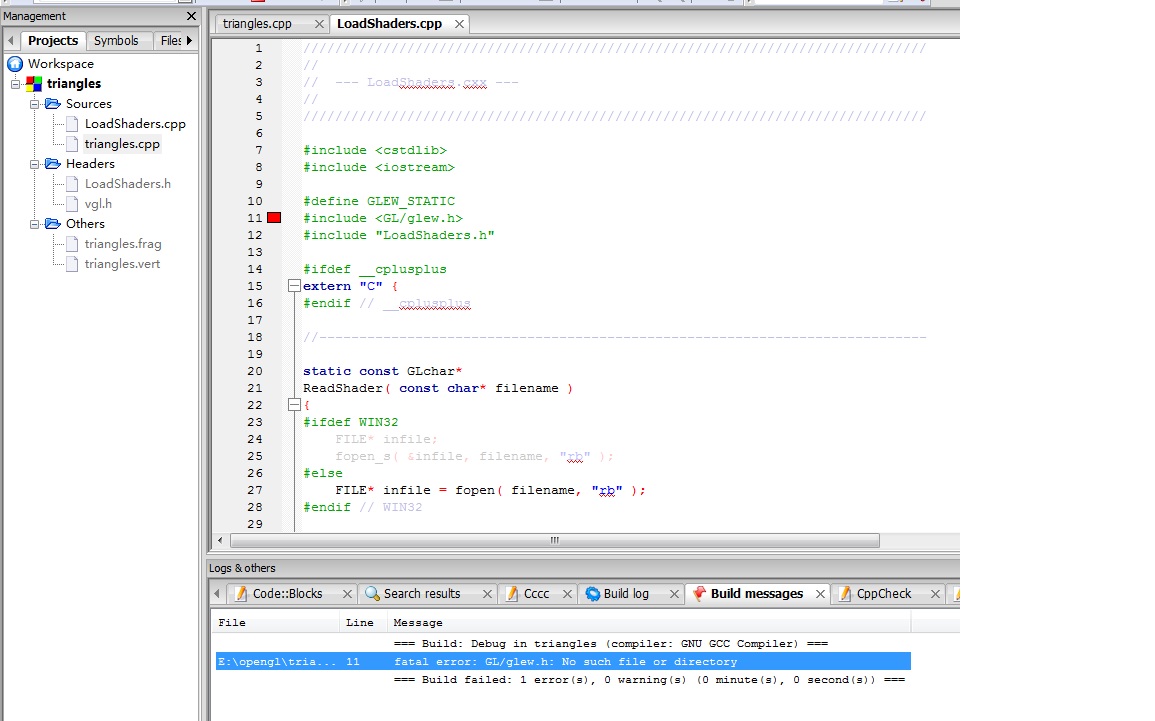Click the vgl.h file icon
This screenshot has width=1155, height=721.
(72, 204)
